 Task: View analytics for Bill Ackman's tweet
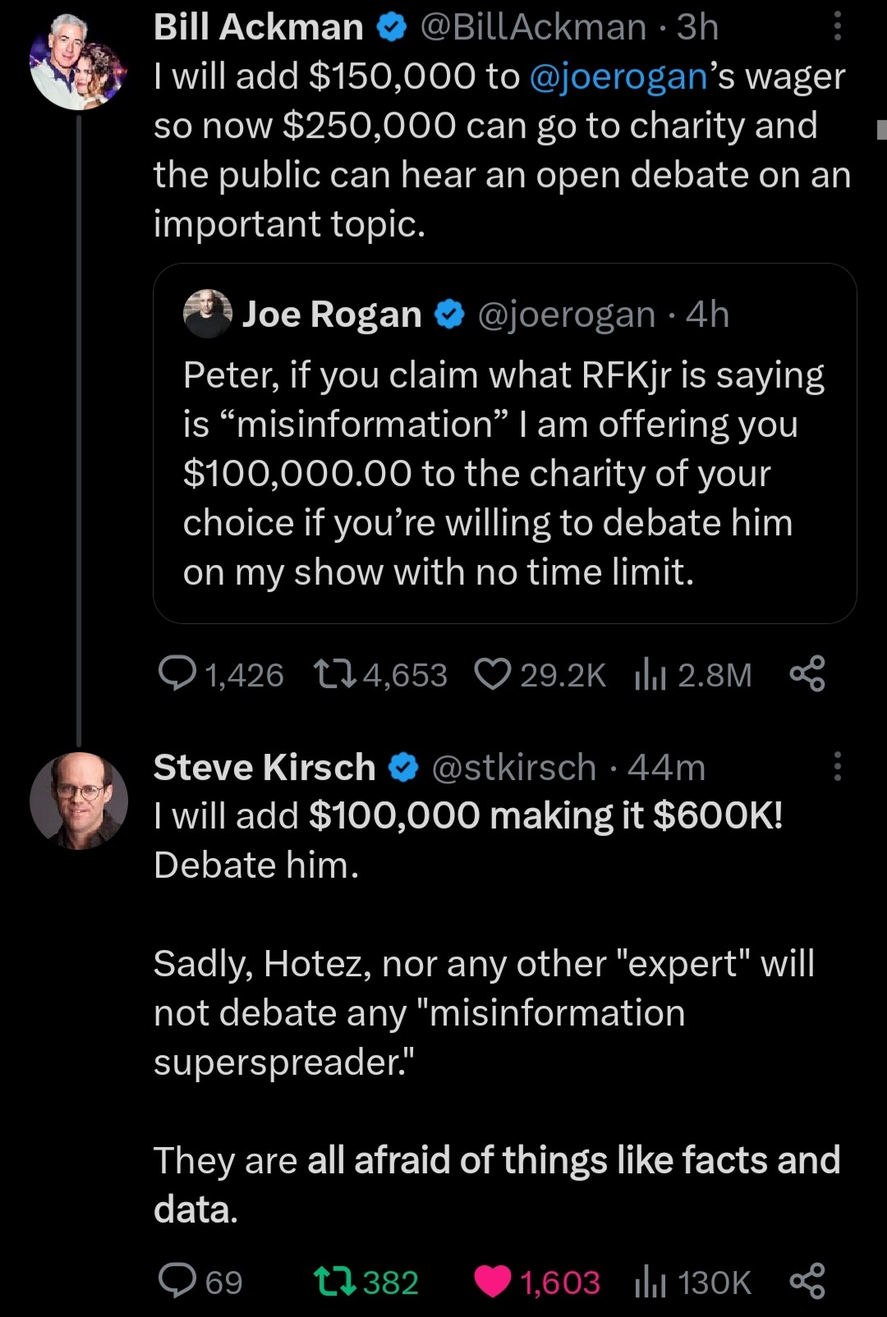tap(650, 676)
